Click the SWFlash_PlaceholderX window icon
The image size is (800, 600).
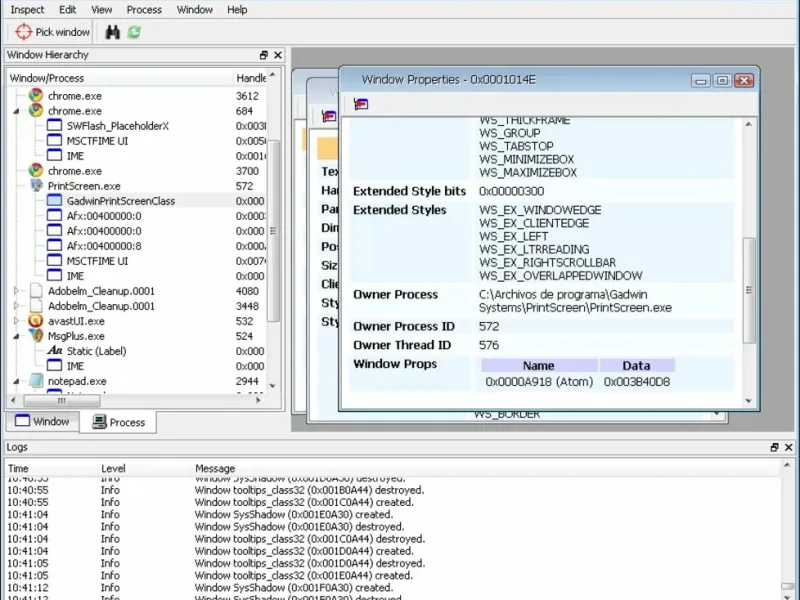(54, 126)
